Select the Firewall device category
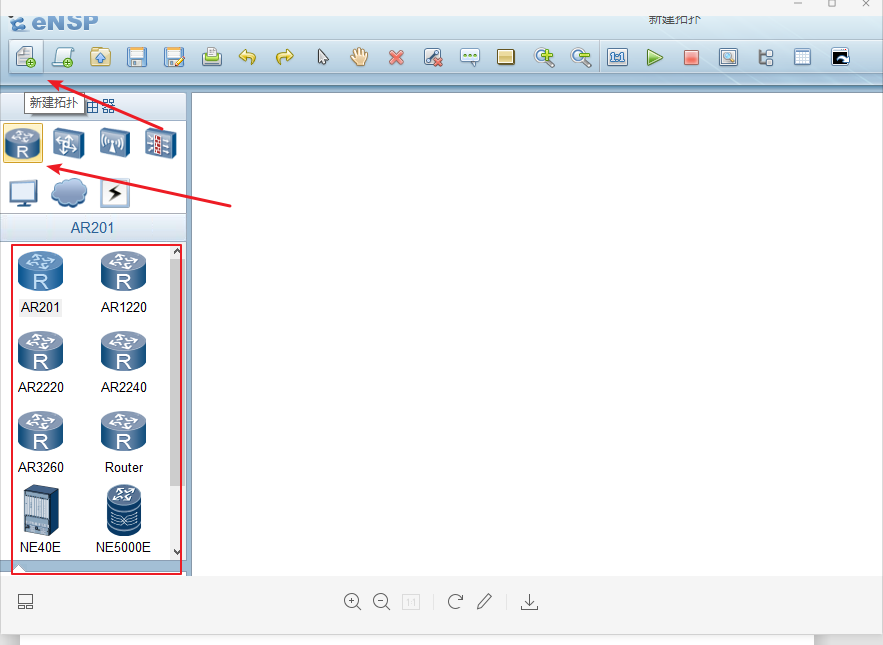This screenshot has height=645, width=883. click(x=160, y=143)
